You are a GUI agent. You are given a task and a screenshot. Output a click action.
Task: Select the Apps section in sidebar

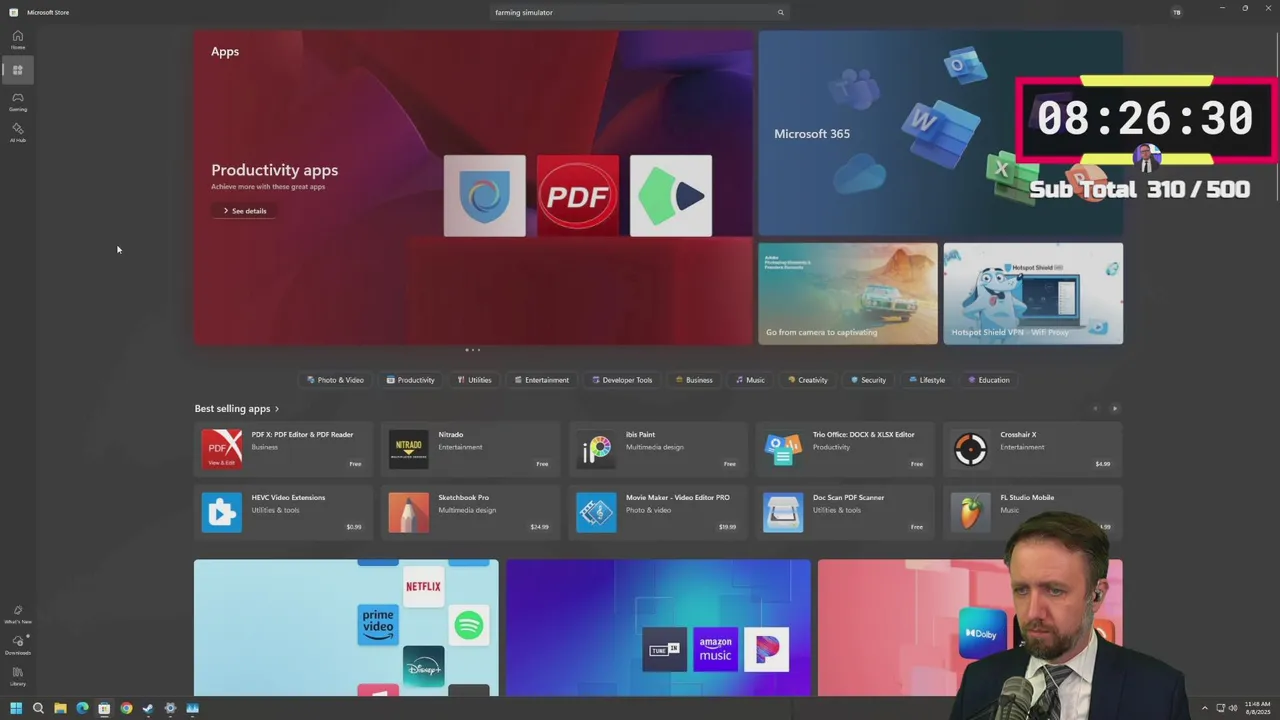[x=18, y=70]
